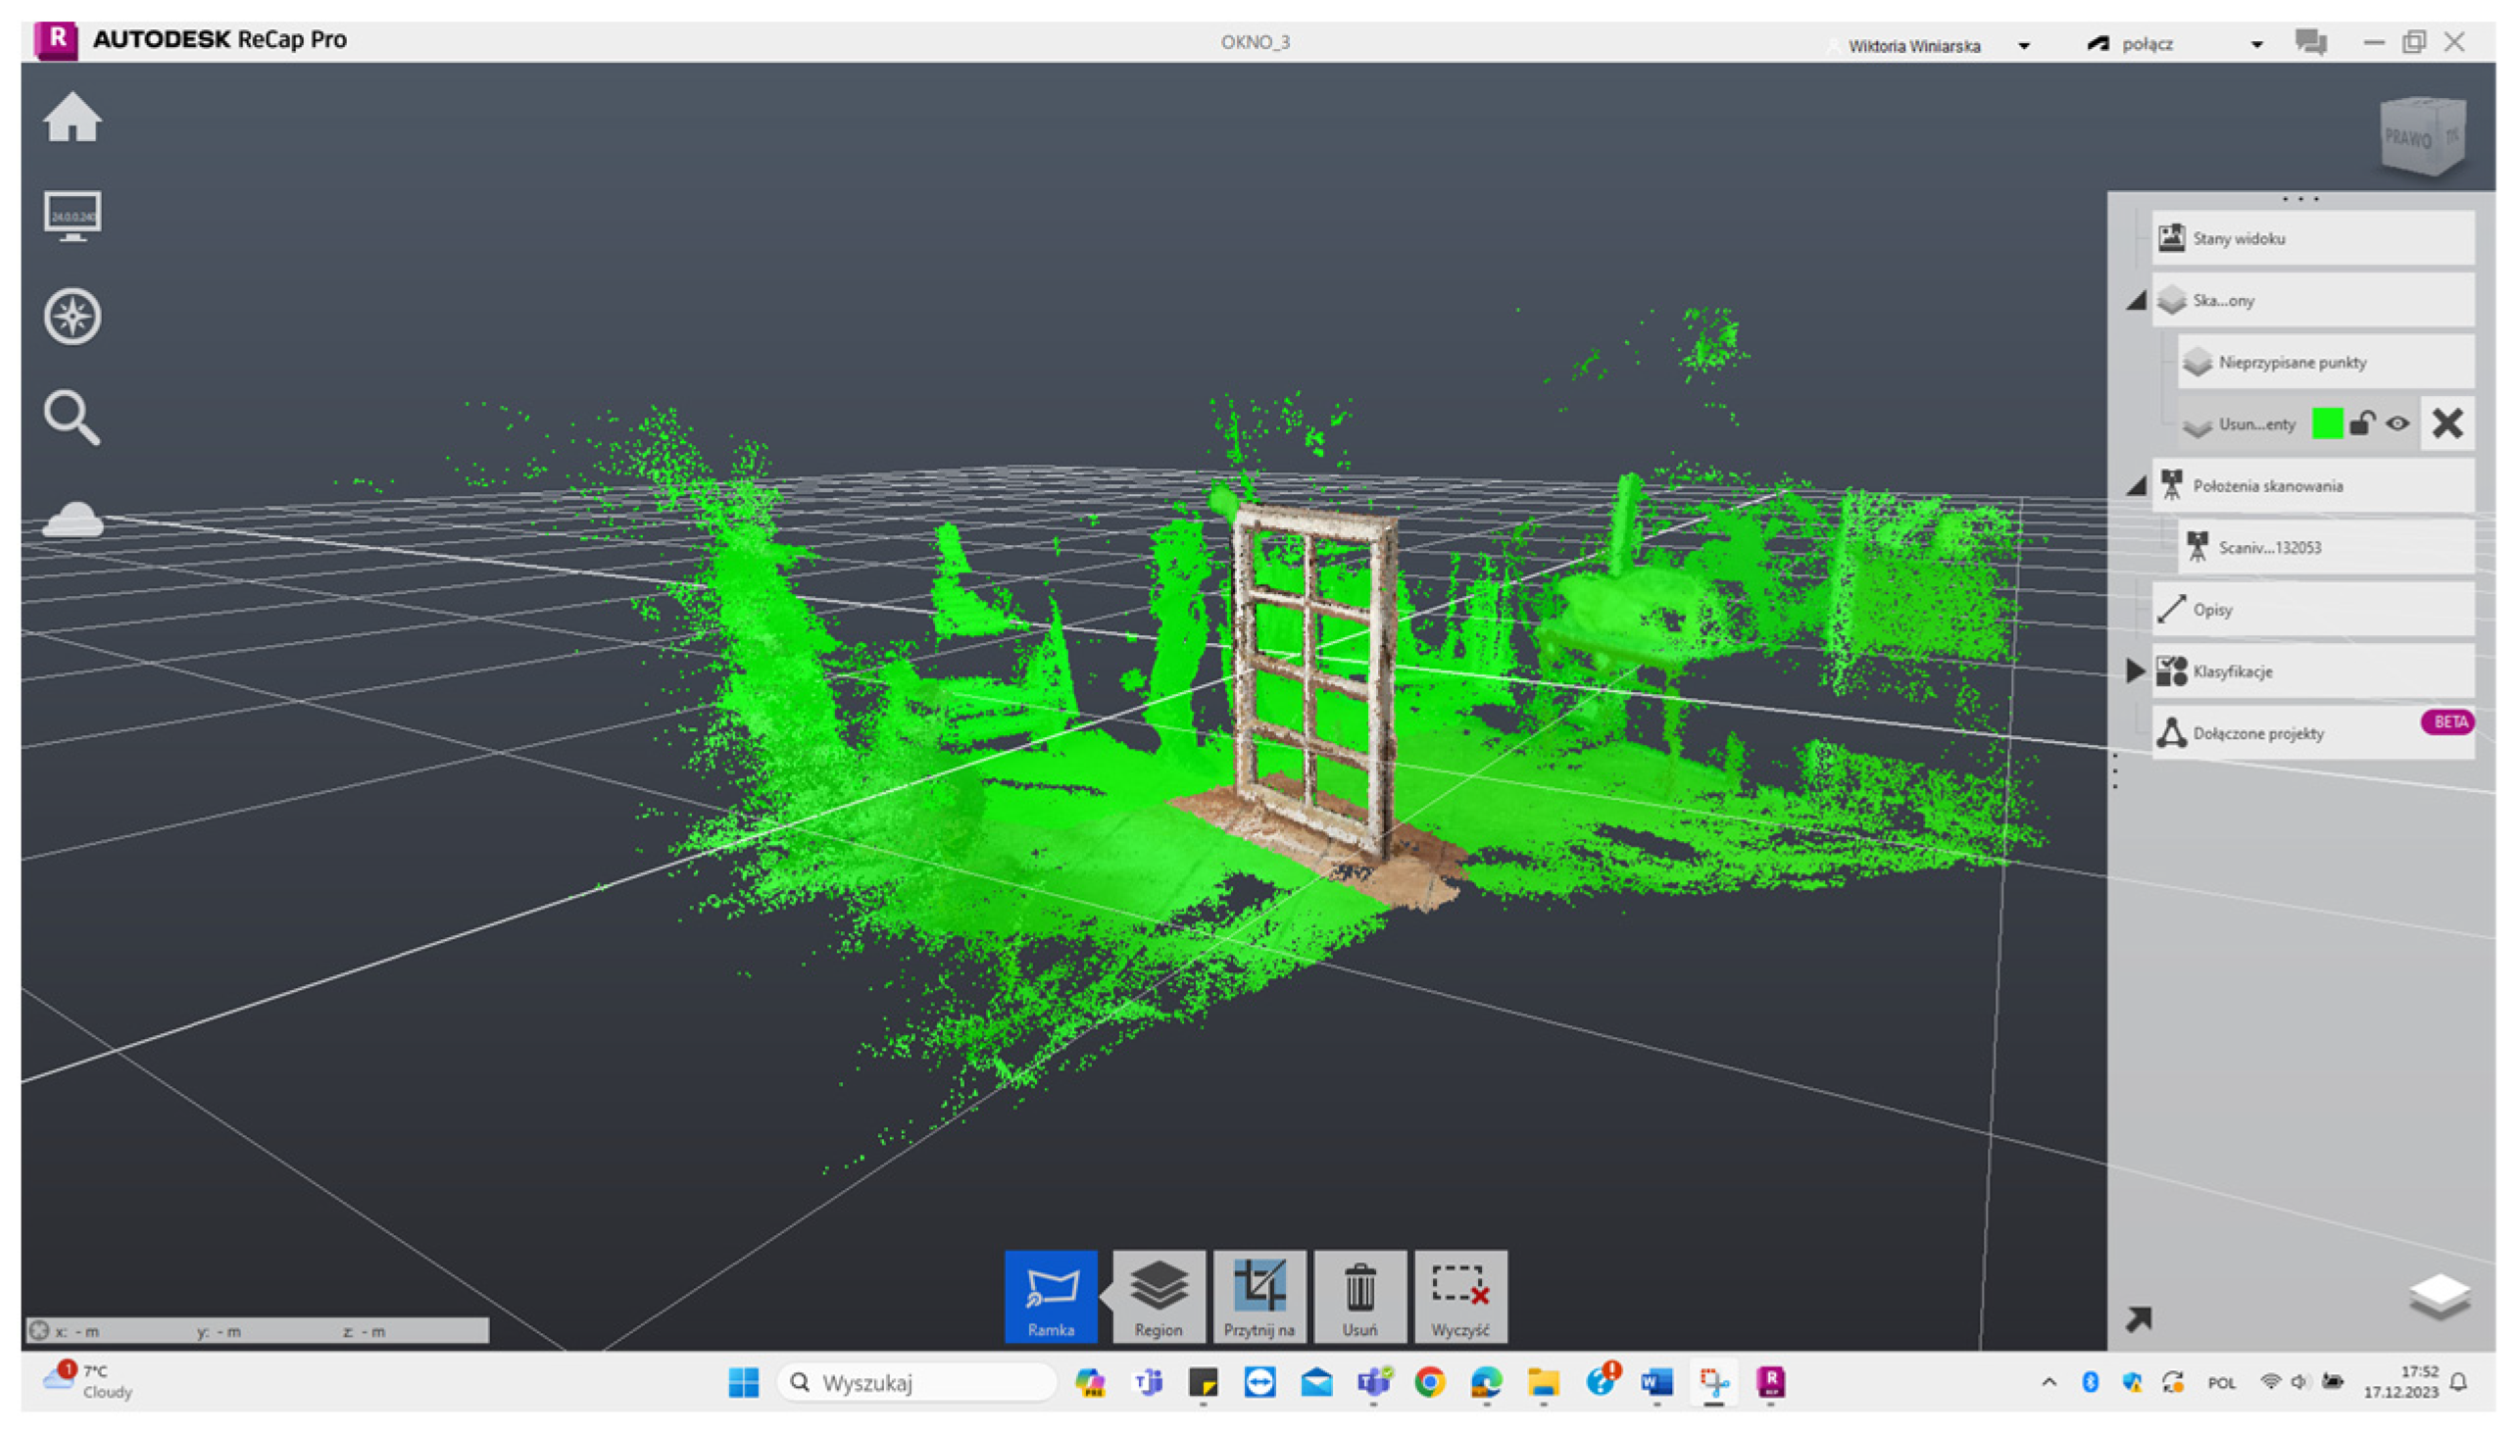The width and height of the screenshot is (2514, 1434).
Task: Open the Wiktoria Winiarska account dropdown
Action: pos(2024,46)
